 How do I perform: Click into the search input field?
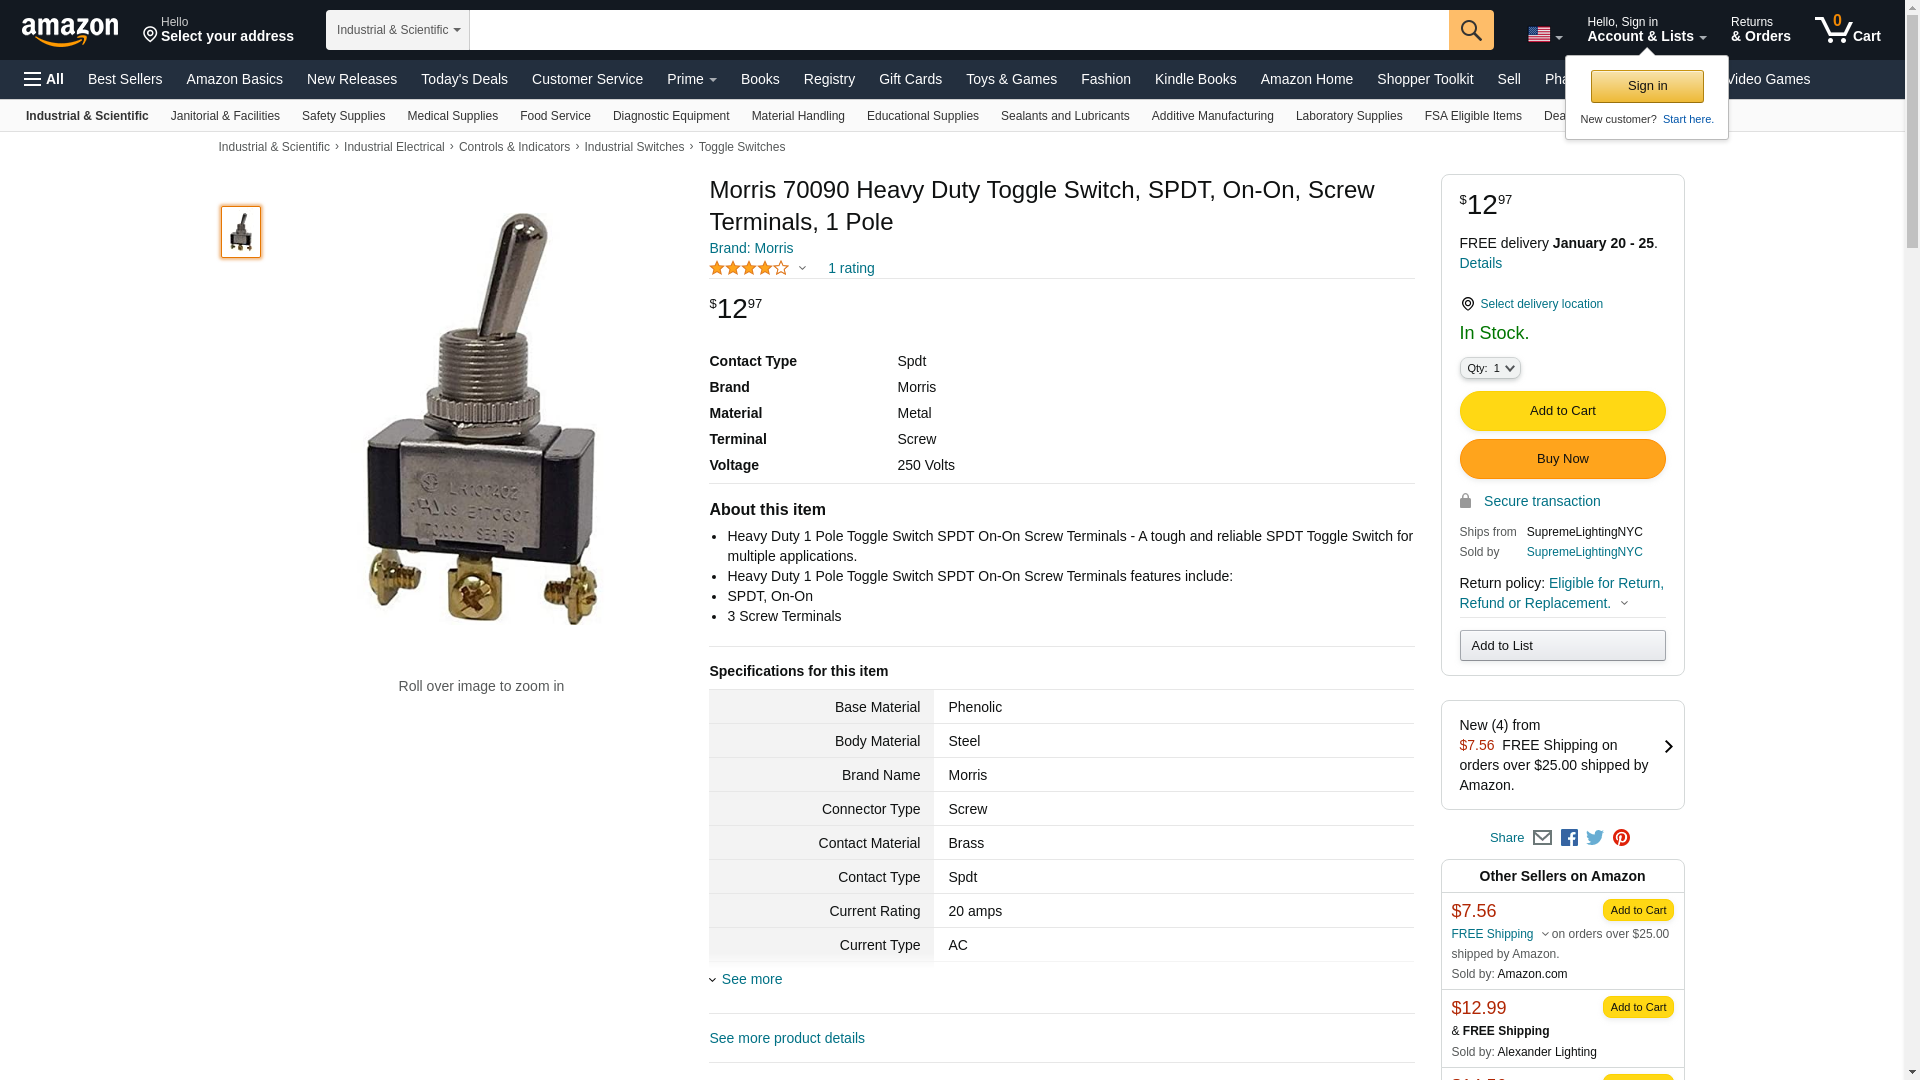coord(959,30)
